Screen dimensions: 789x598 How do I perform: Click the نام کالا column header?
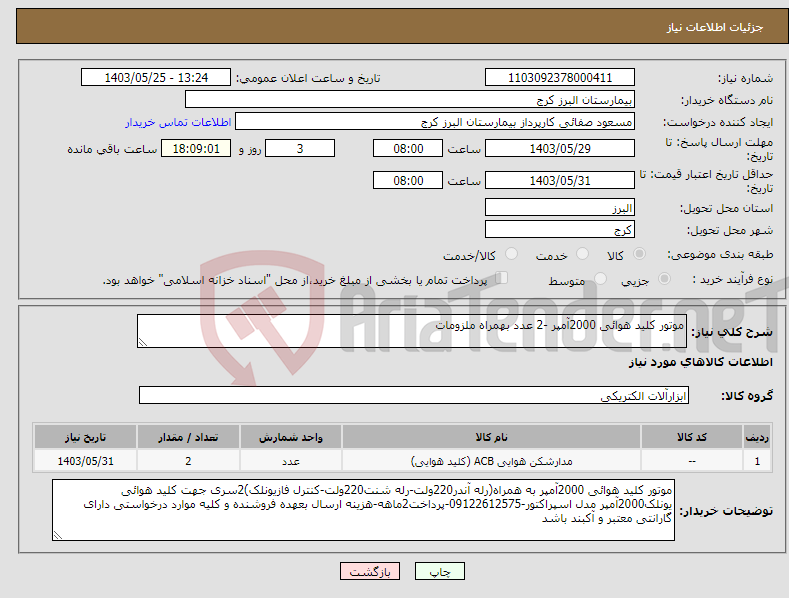coord(491,437)
